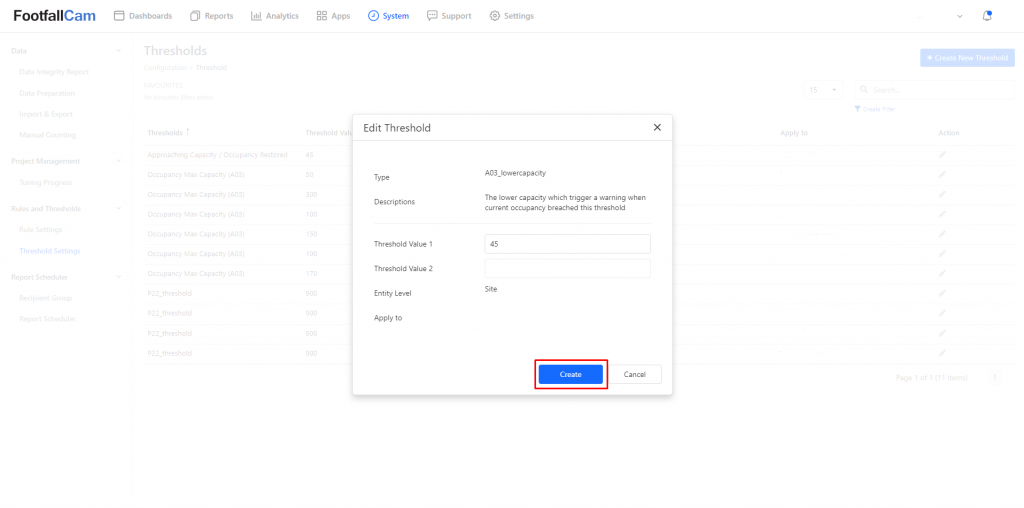Go to the Analytics menu

coord(275,16)
